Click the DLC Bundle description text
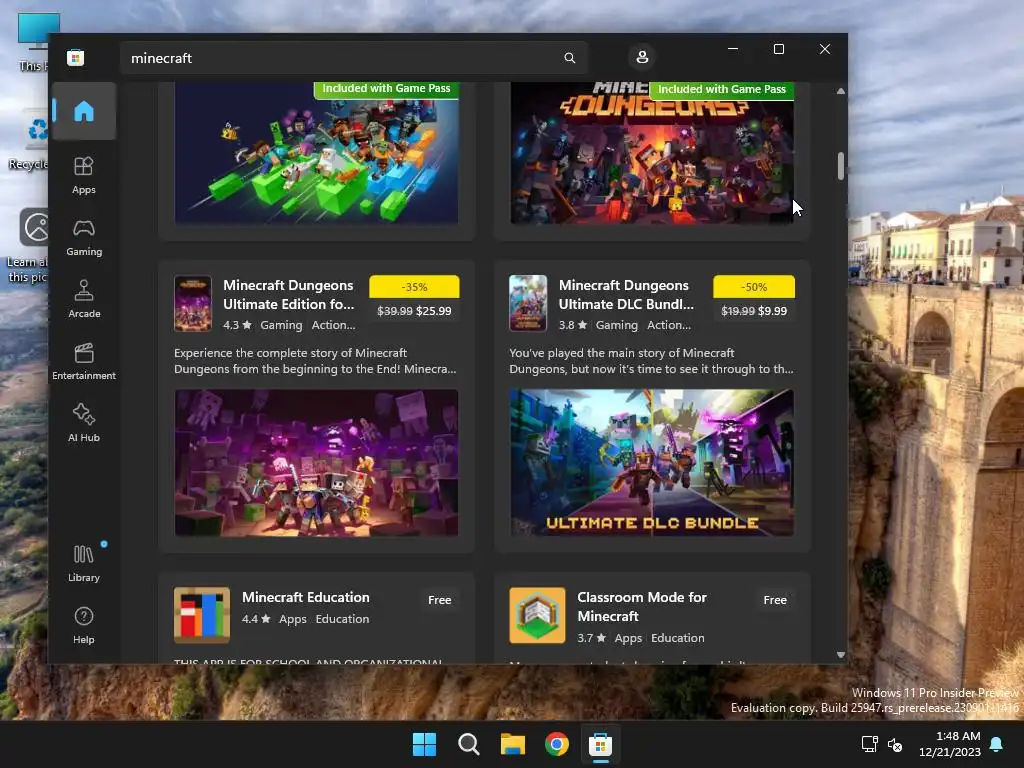This screenshot has height=768, width=1024. click(651, 361)
